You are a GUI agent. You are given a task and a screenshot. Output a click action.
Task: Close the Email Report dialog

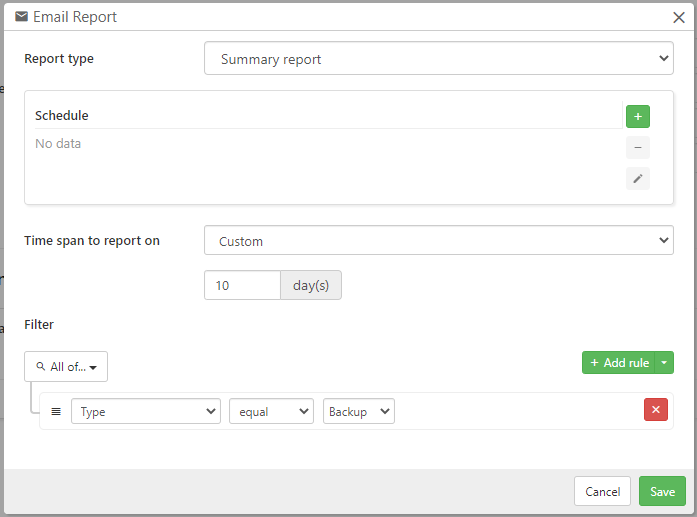(679, 17)
